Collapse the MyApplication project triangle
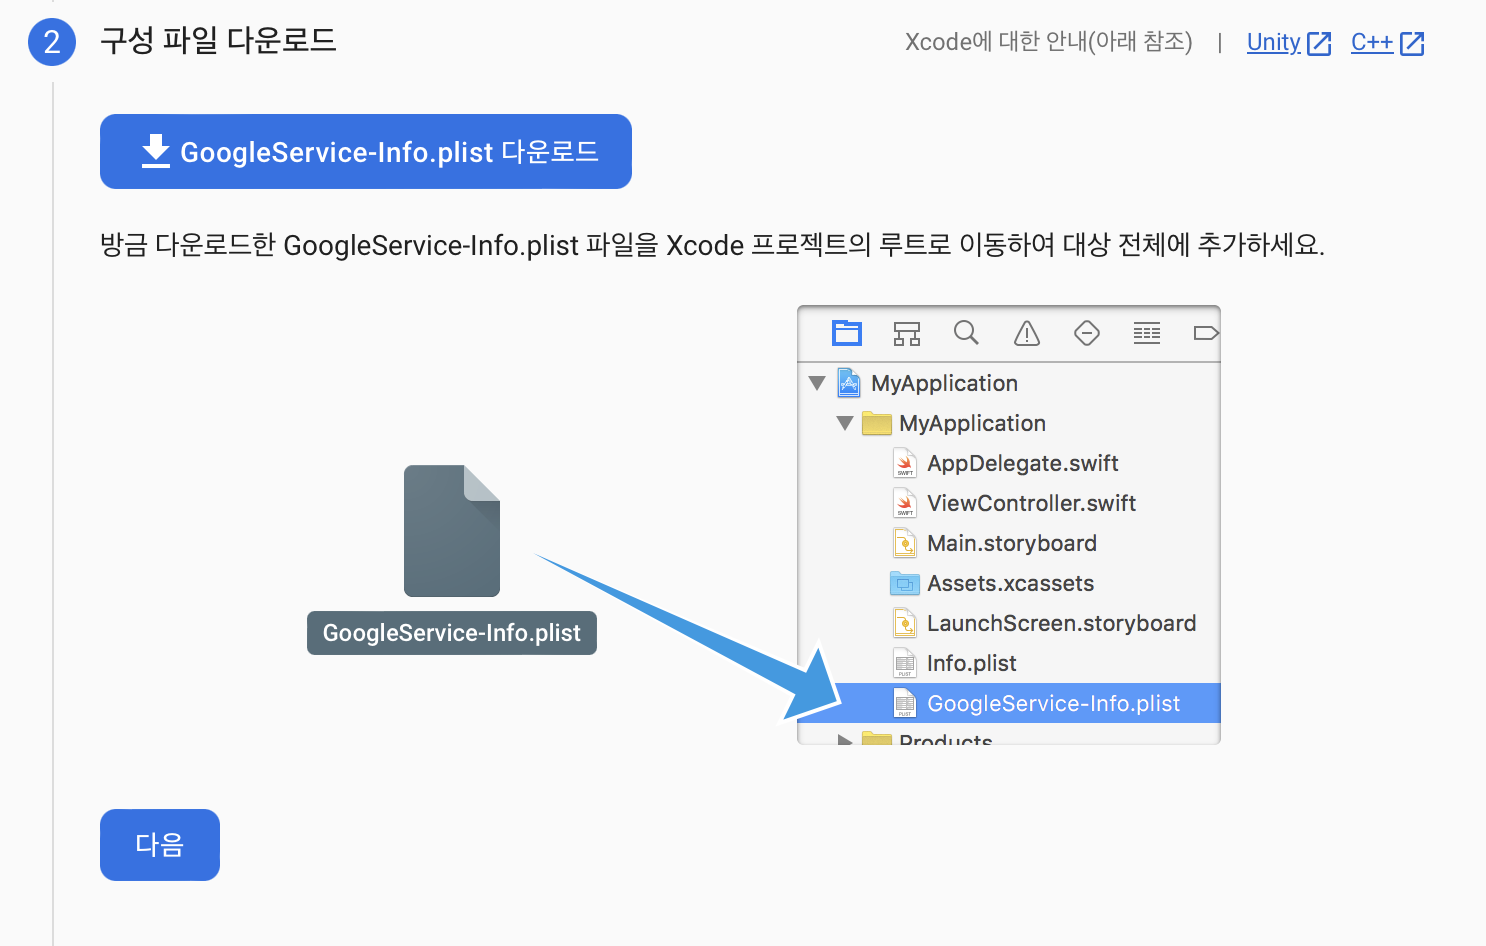This screenshot has width=1486, height=946. (817, 383)
